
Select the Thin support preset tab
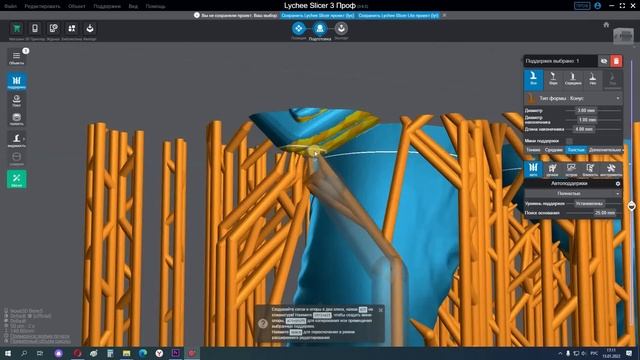533,150
